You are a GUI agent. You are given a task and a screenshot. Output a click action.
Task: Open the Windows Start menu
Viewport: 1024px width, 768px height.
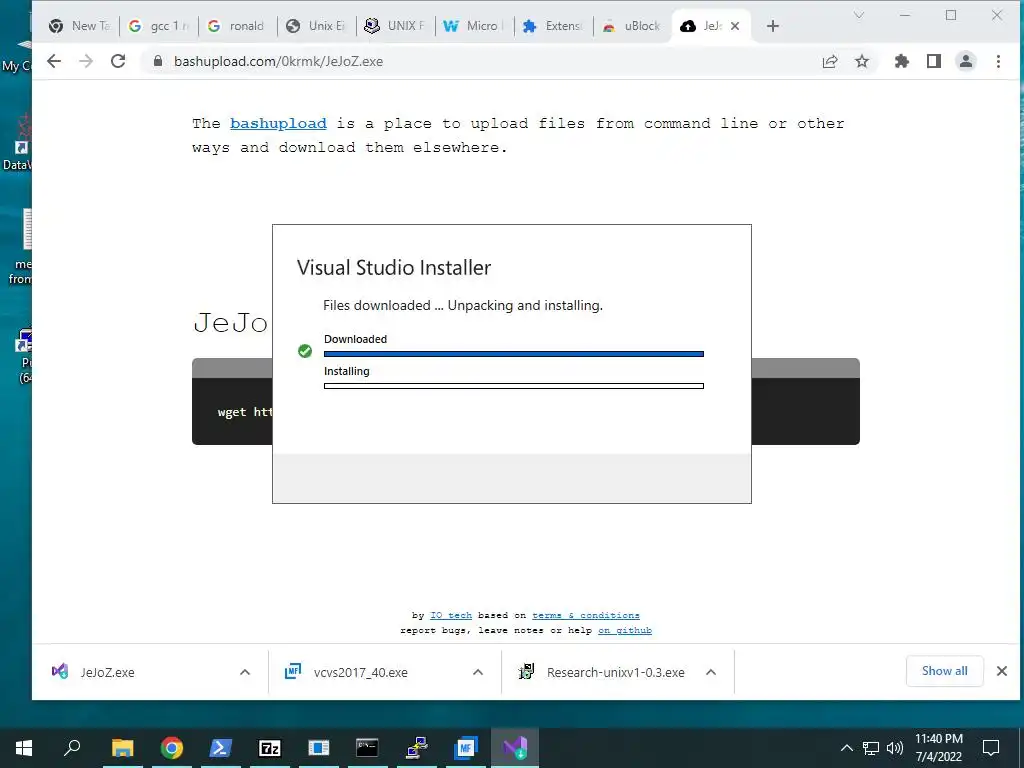[24, 748]
